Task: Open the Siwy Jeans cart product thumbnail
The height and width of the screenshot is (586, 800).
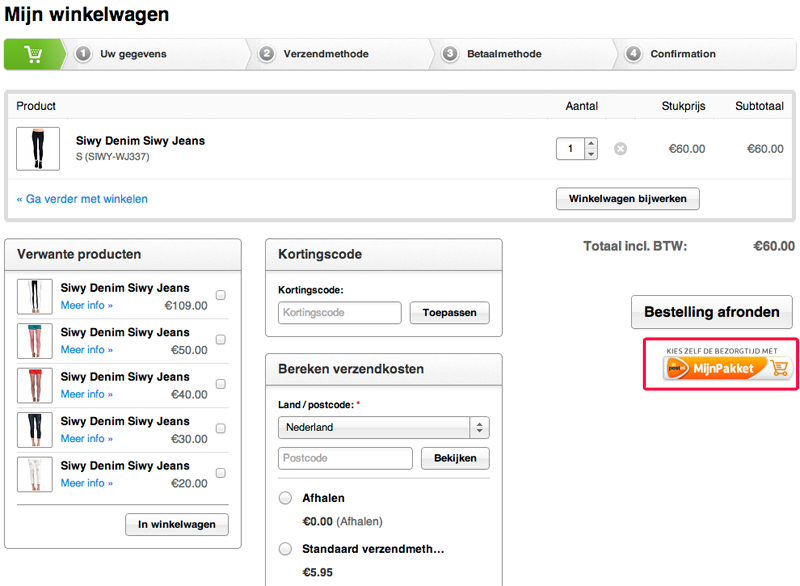Action: [38, 149]
